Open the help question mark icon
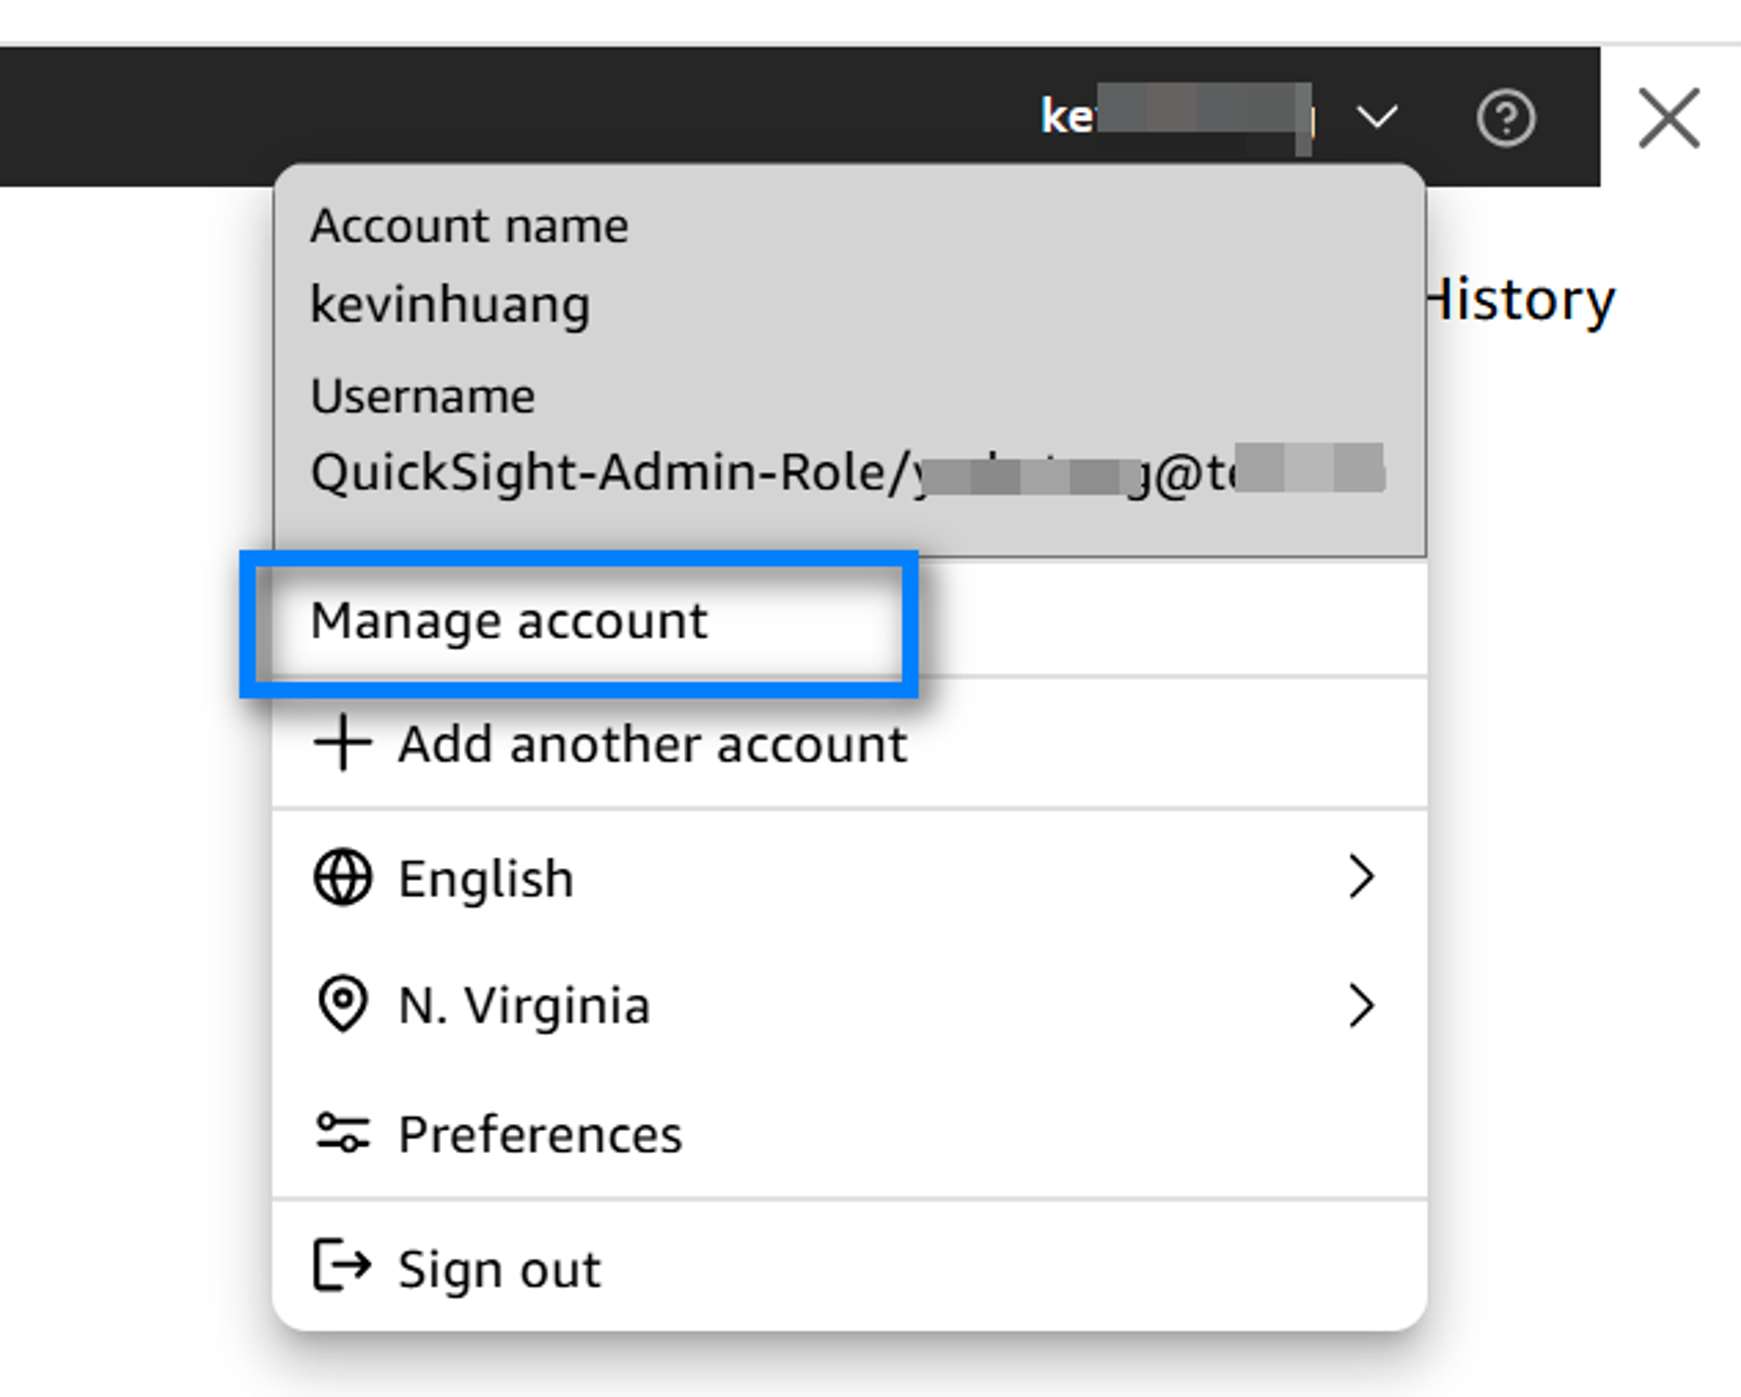Screen dimensions: 1741x1397 pyautogui.click(x=1506, y=119)
